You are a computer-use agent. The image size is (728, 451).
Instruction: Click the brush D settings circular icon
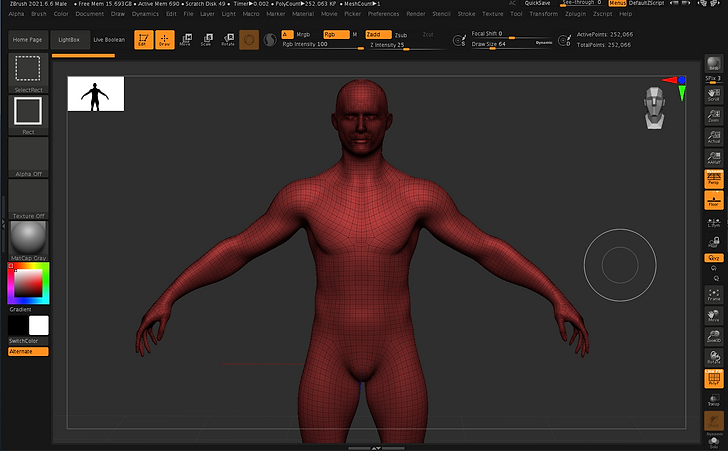pos(564,40)
